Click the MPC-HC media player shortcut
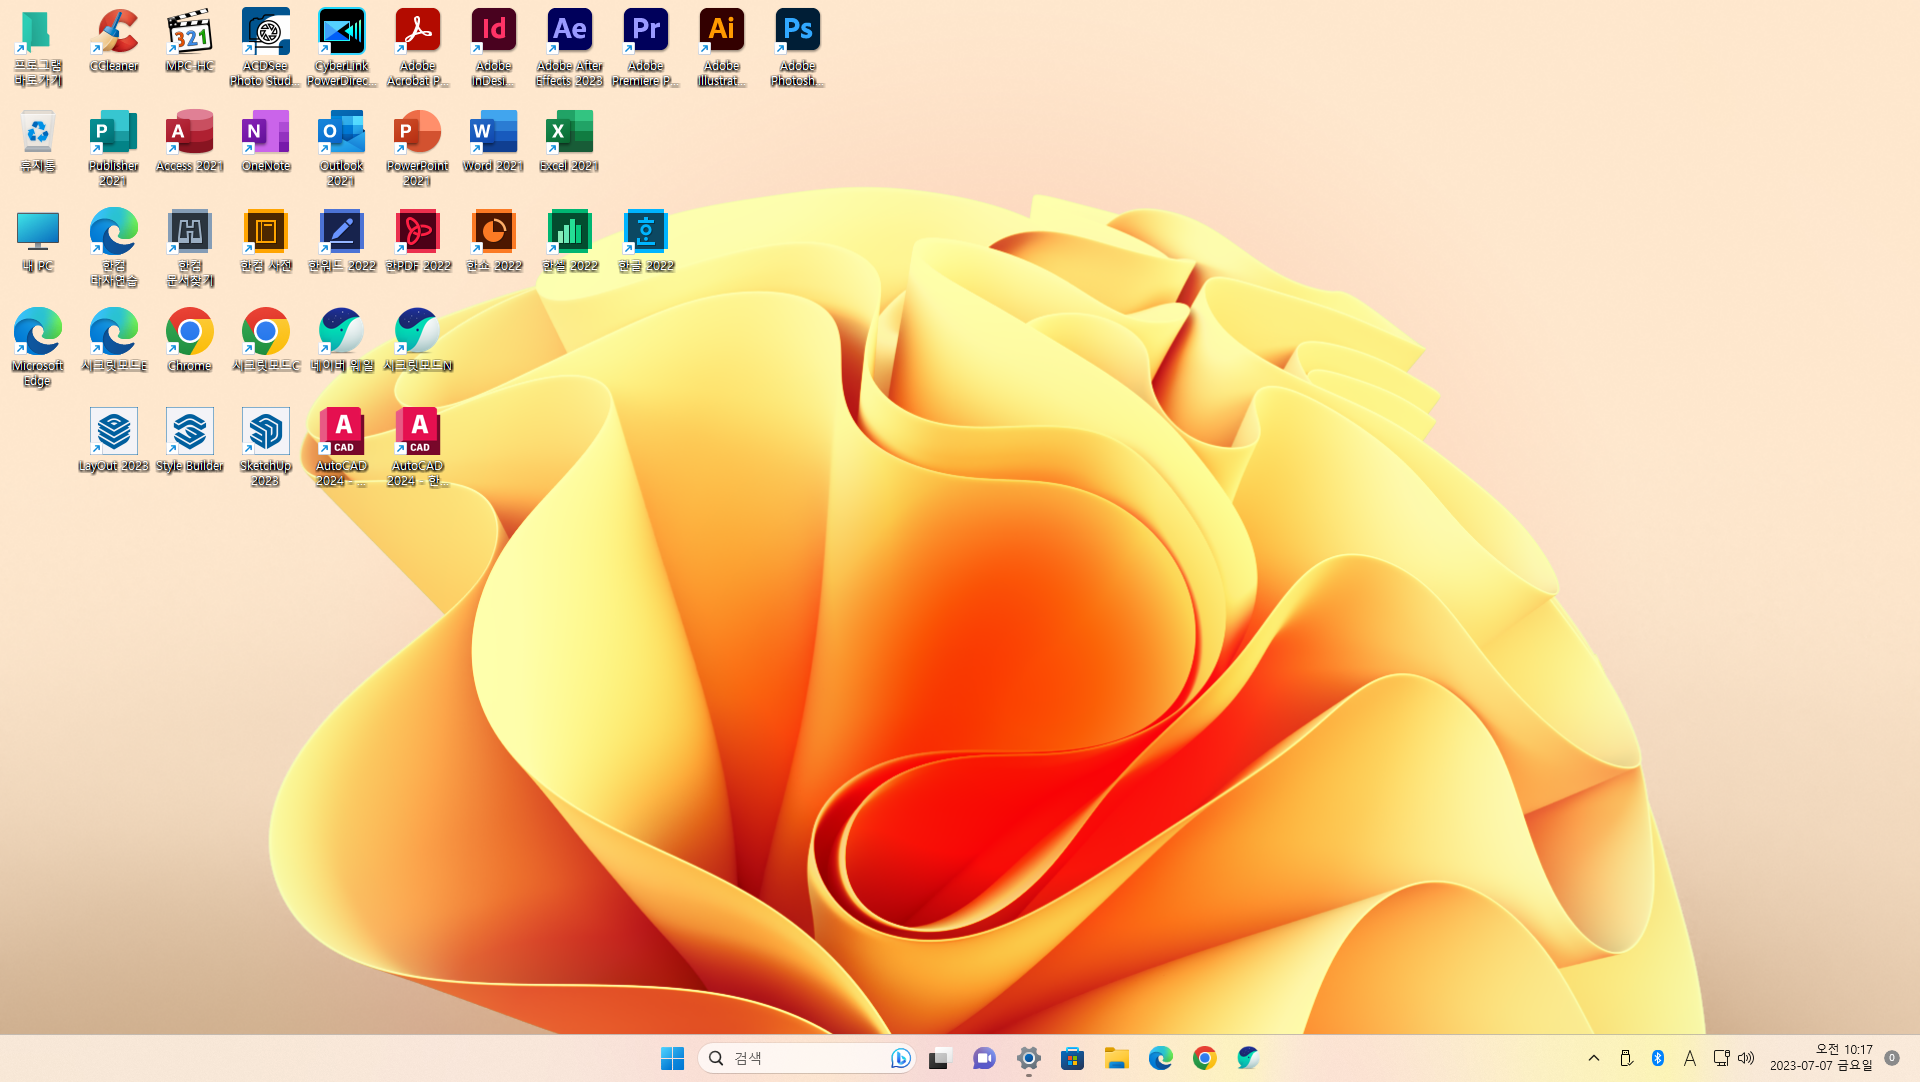 (190, 32)
